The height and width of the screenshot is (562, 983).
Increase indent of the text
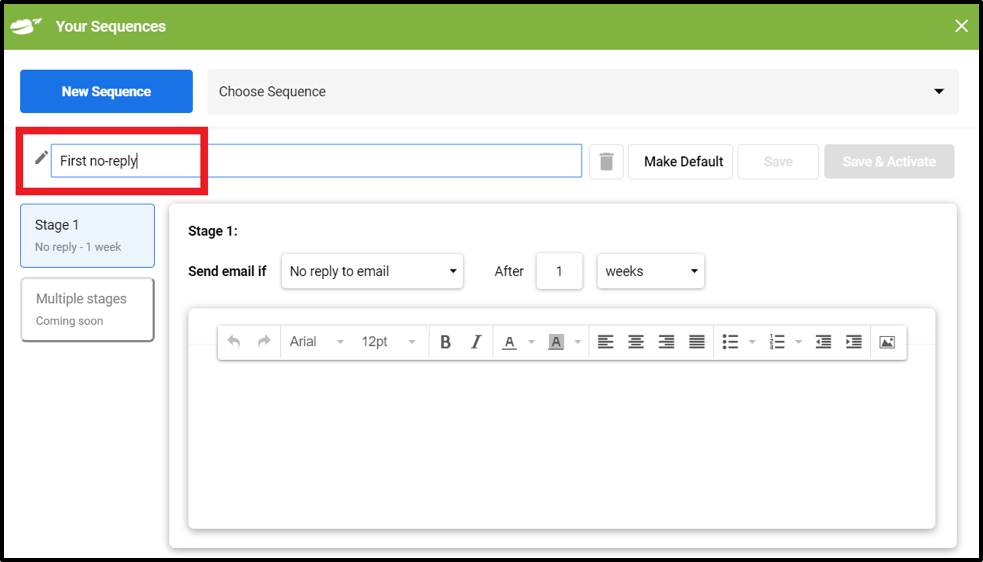coord(853,342)
